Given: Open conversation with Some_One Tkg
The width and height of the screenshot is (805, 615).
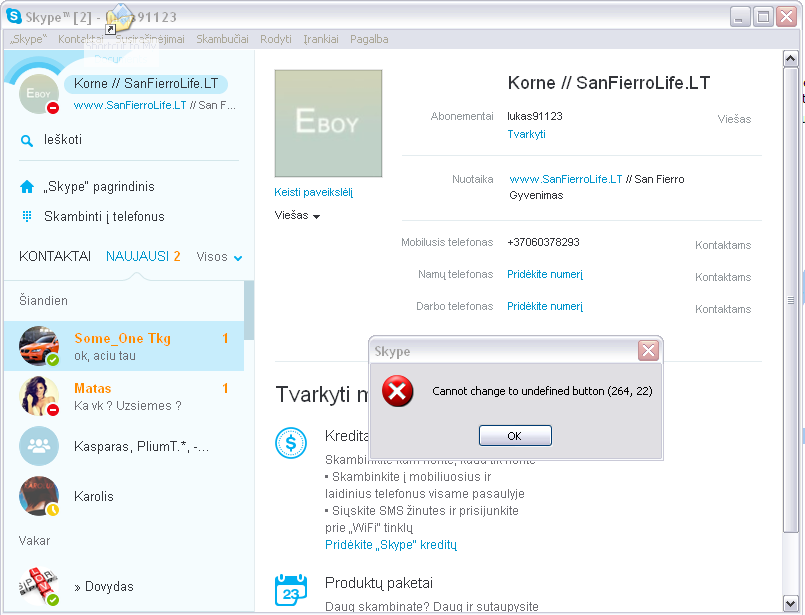Looking at the screenshot, I should (124, 346).
